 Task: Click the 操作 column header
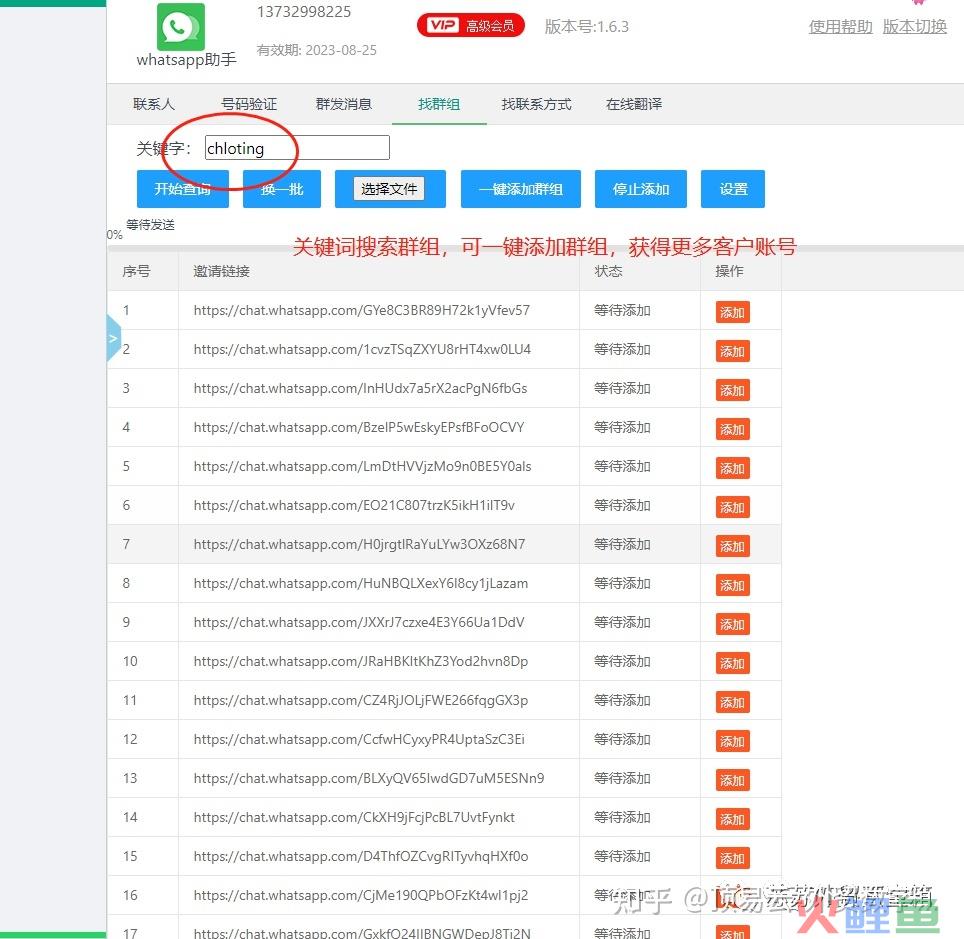pyautogui.click(x=730, y=271)
